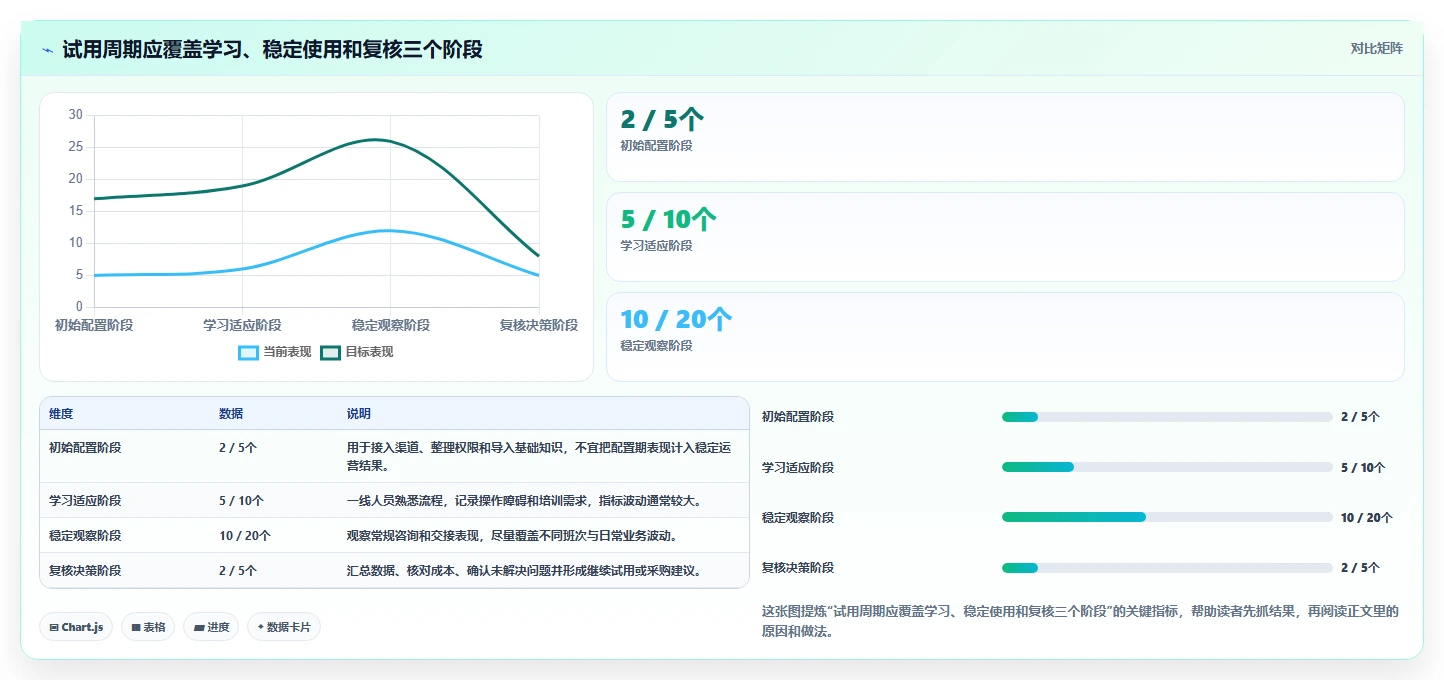Click the 复核决策阶段 chart axis label

point(538,325)
